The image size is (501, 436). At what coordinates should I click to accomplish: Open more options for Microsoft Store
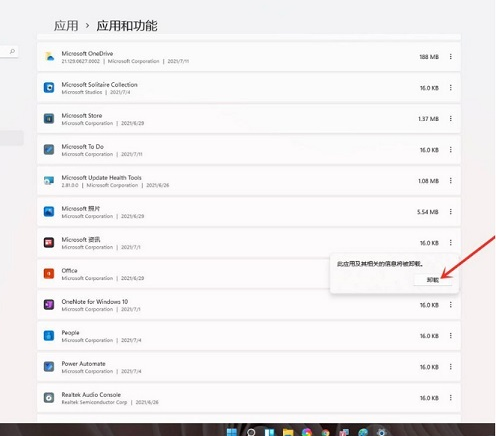click(451, 119)
